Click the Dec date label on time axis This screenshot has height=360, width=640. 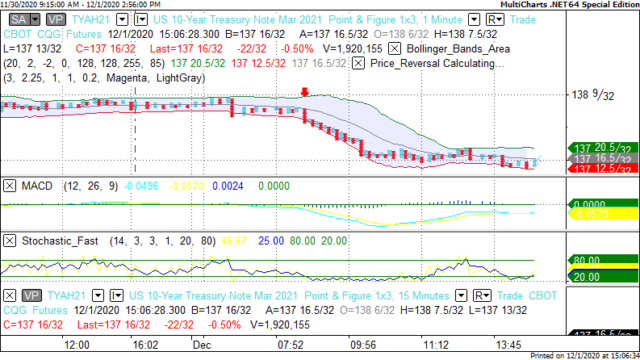tap(202, 345)
